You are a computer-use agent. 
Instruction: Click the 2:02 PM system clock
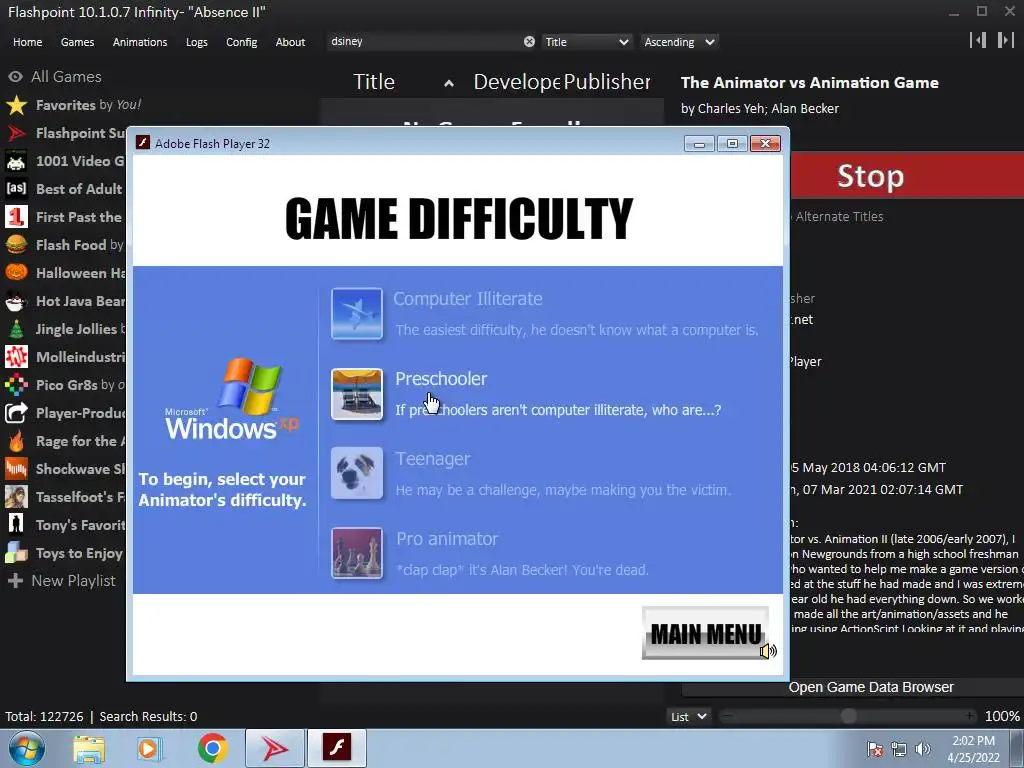click(x=973, y=741)
